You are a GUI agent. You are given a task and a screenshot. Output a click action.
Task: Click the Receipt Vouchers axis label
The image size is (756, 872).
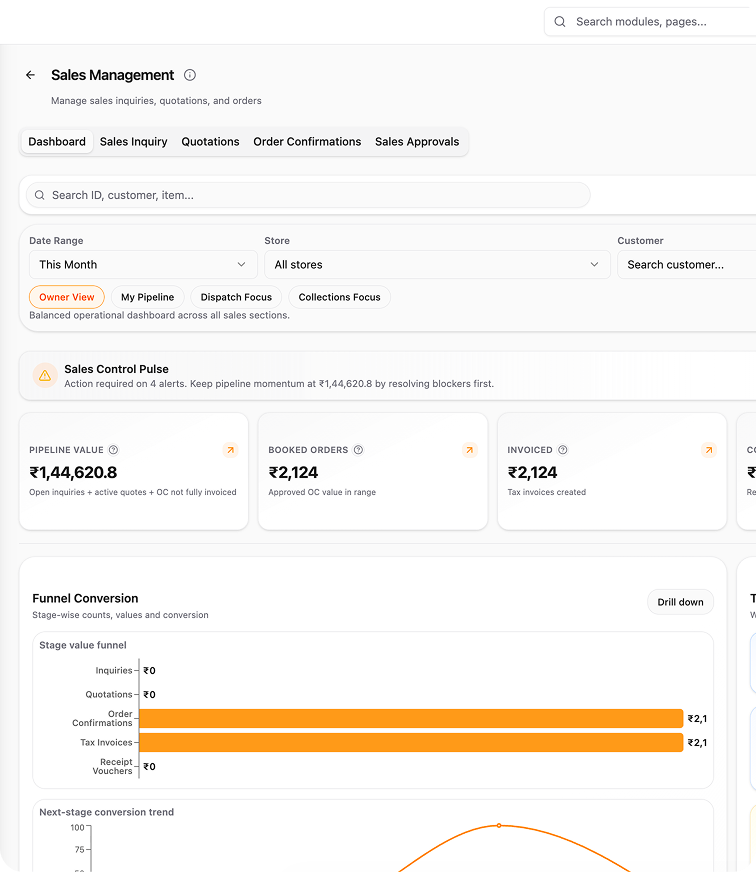pyautogui.click(x=113, y=766)
